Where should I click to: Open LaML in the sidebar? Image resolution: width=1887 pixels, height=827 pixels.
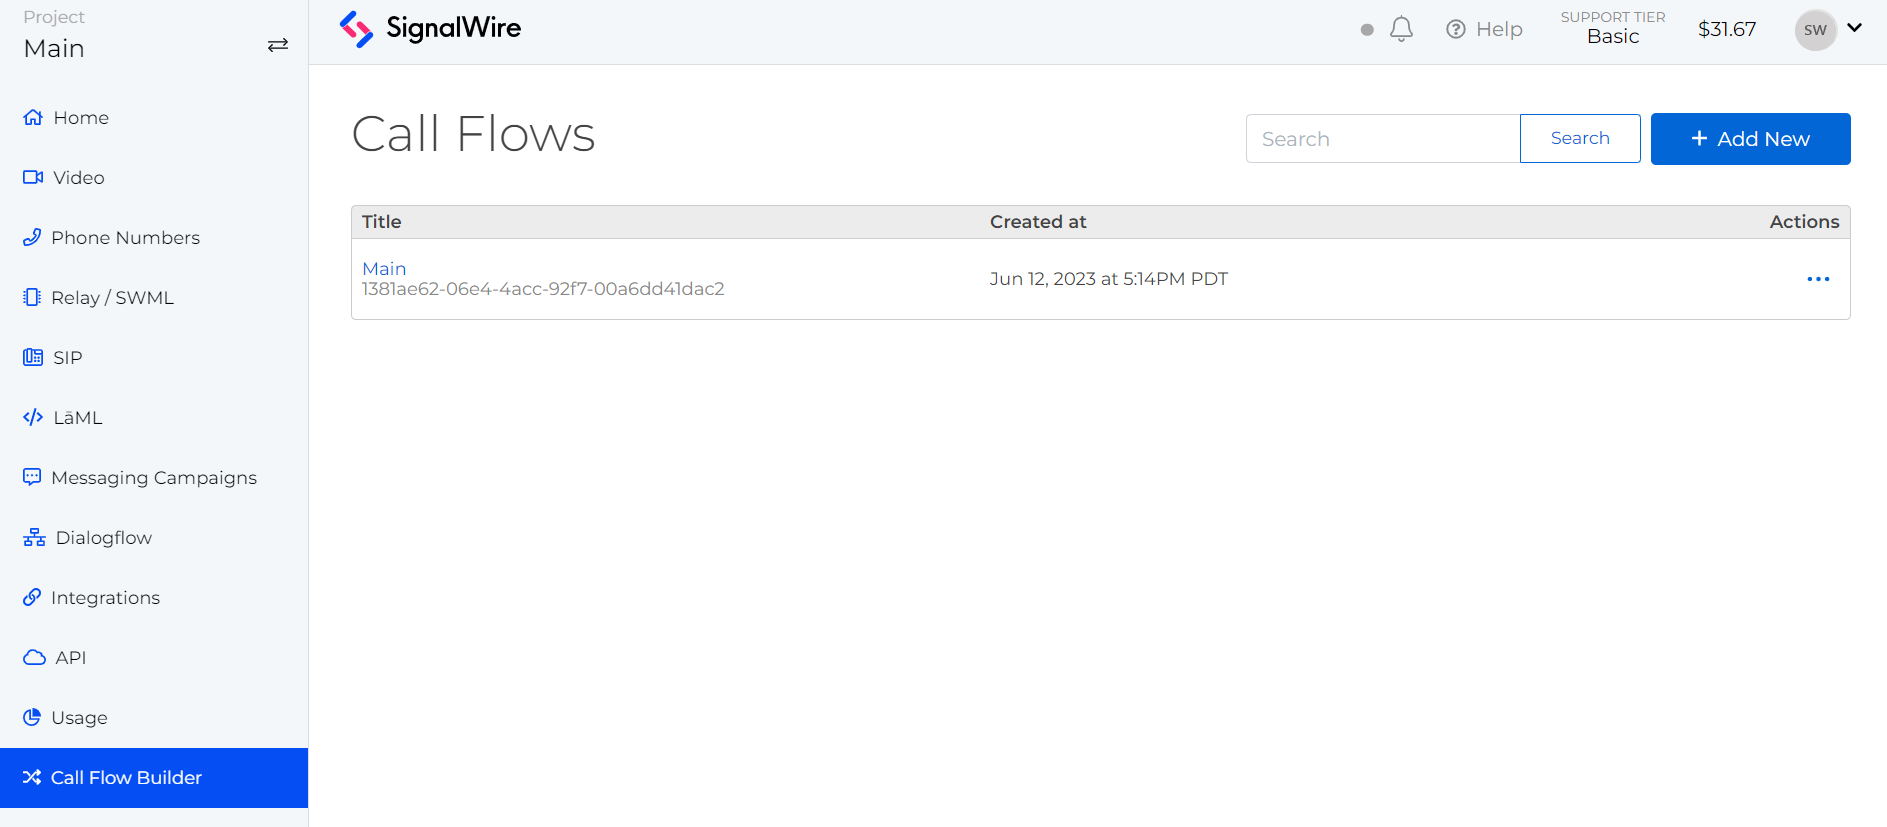[x=77, y=417]
